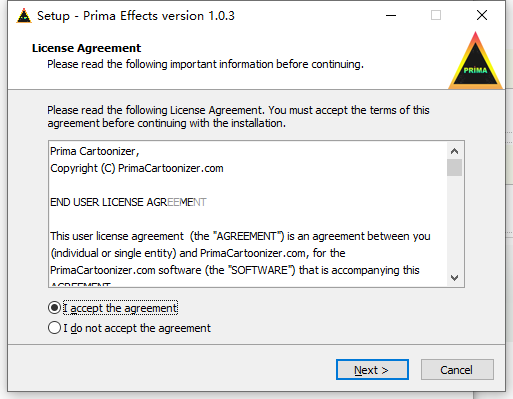Click the 'END USER LICENSE AGREEMENT' line
Image resolution: width=513 pixels, height=399 pixels.
tap(128, 202)
